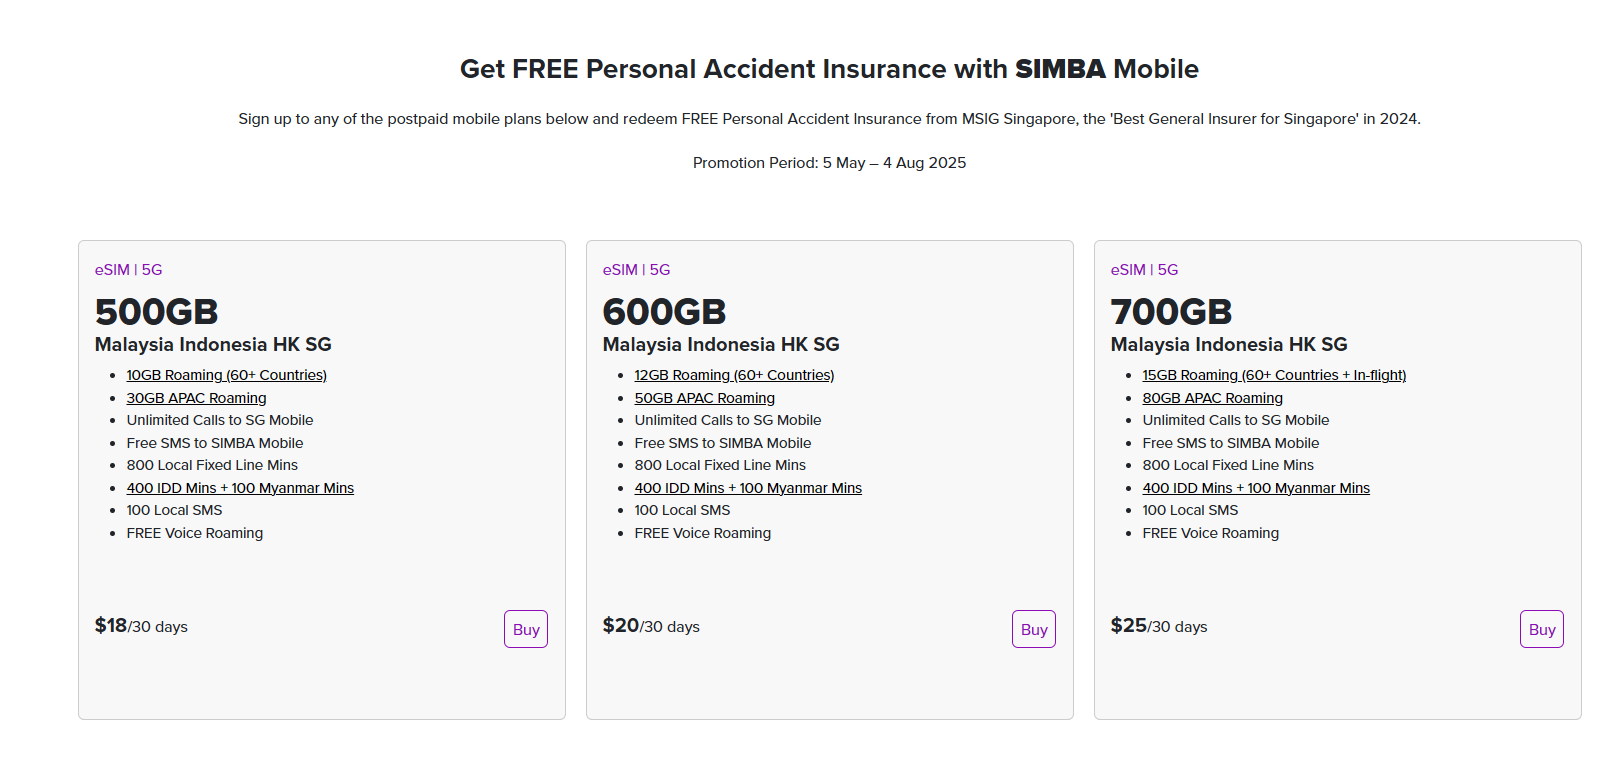Open 80GB APAC Roaming link
The image size is (1621, 766).
tap(1212, 398)
